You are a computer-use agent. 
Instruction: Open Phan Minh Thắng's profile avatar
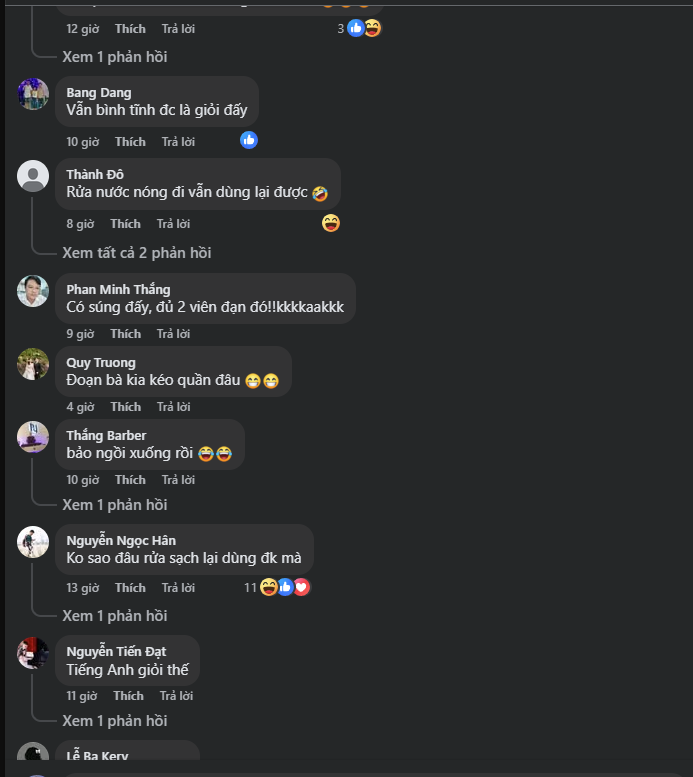tap(33, 291)
